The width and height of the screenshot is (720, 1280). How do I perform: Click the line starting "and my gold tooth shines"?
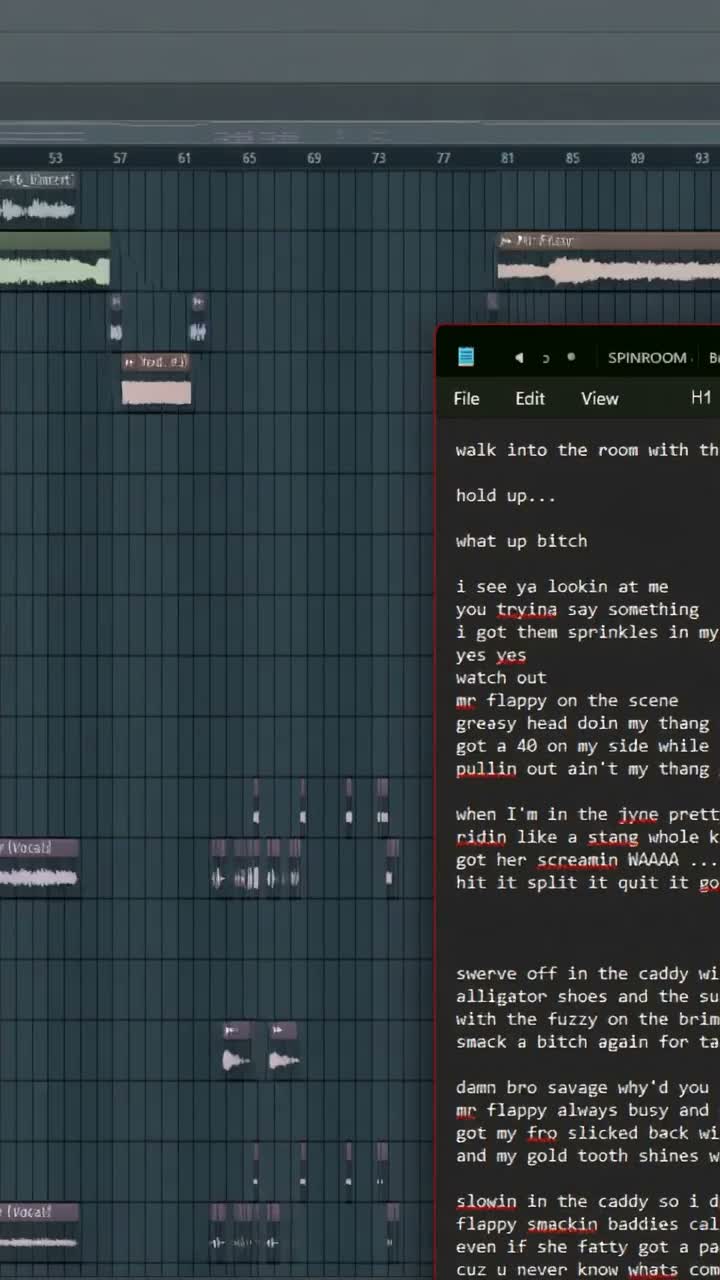coord(587,1156)
